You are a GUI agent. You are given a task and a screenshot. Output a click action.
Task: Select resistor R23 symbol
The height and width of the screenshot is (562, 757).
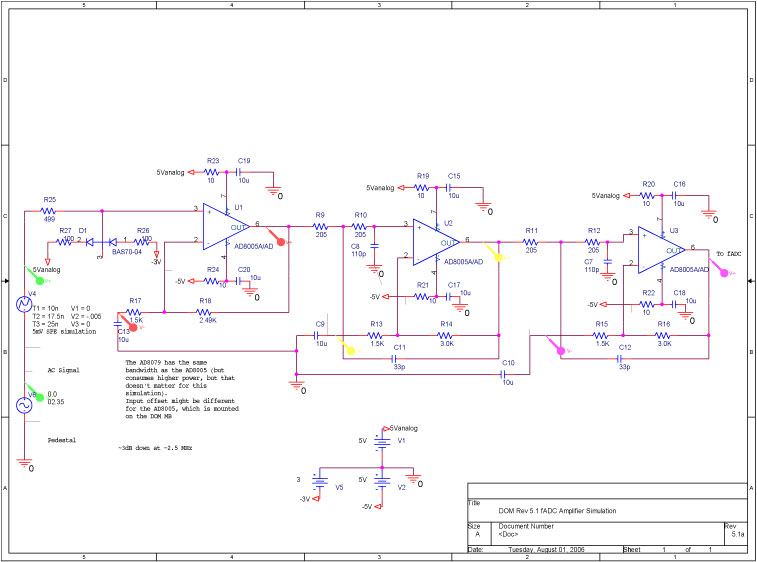211,172
